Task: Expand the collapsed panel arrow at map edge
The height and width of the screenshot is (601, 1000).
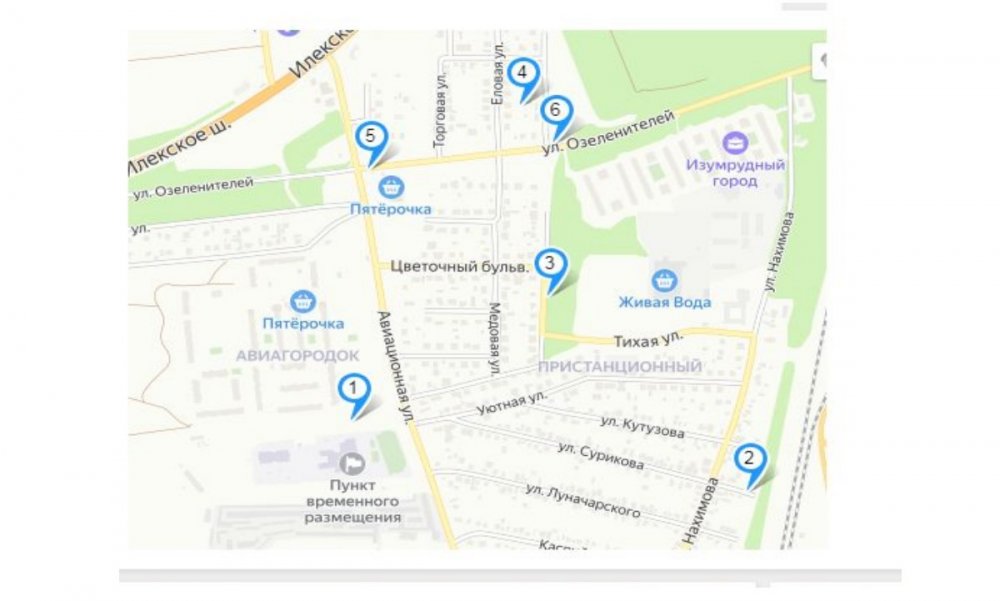Action: coord(820,61)
